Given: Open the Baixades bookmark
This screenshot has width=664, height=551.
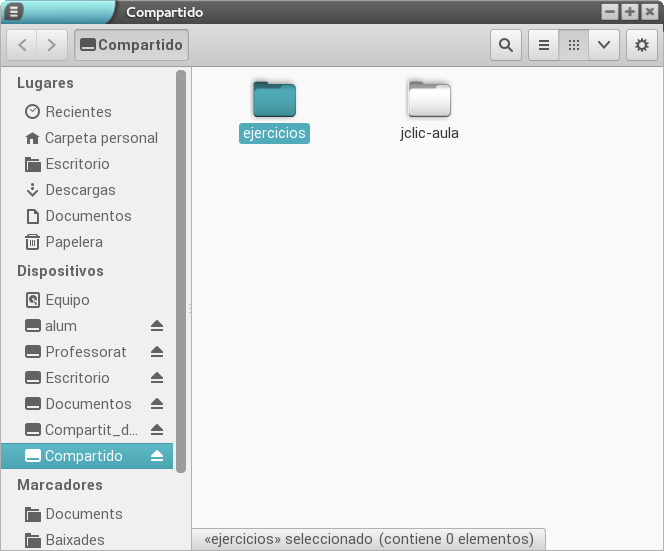Looking at the screenshot, I should [x=74, y=540].
